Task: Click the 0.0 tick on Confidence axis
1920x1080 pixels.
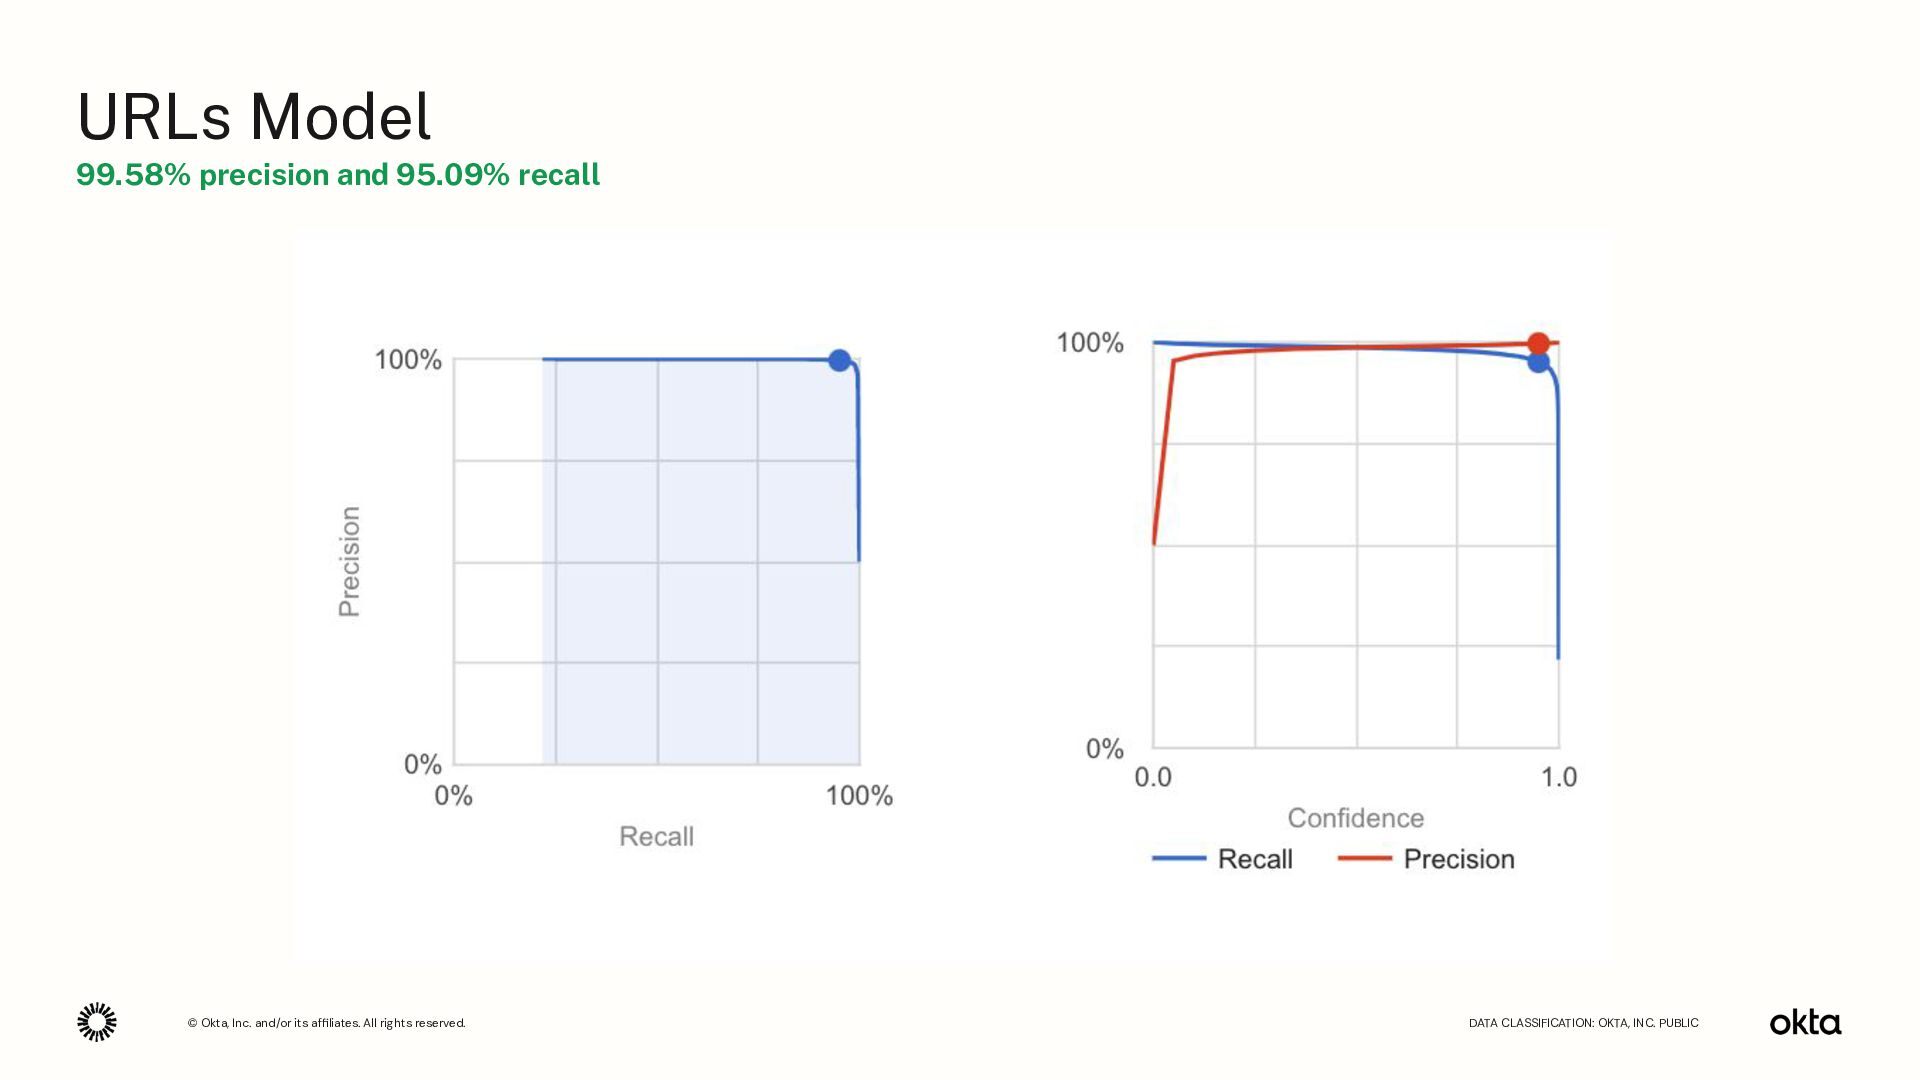Action: point(1153,777)
